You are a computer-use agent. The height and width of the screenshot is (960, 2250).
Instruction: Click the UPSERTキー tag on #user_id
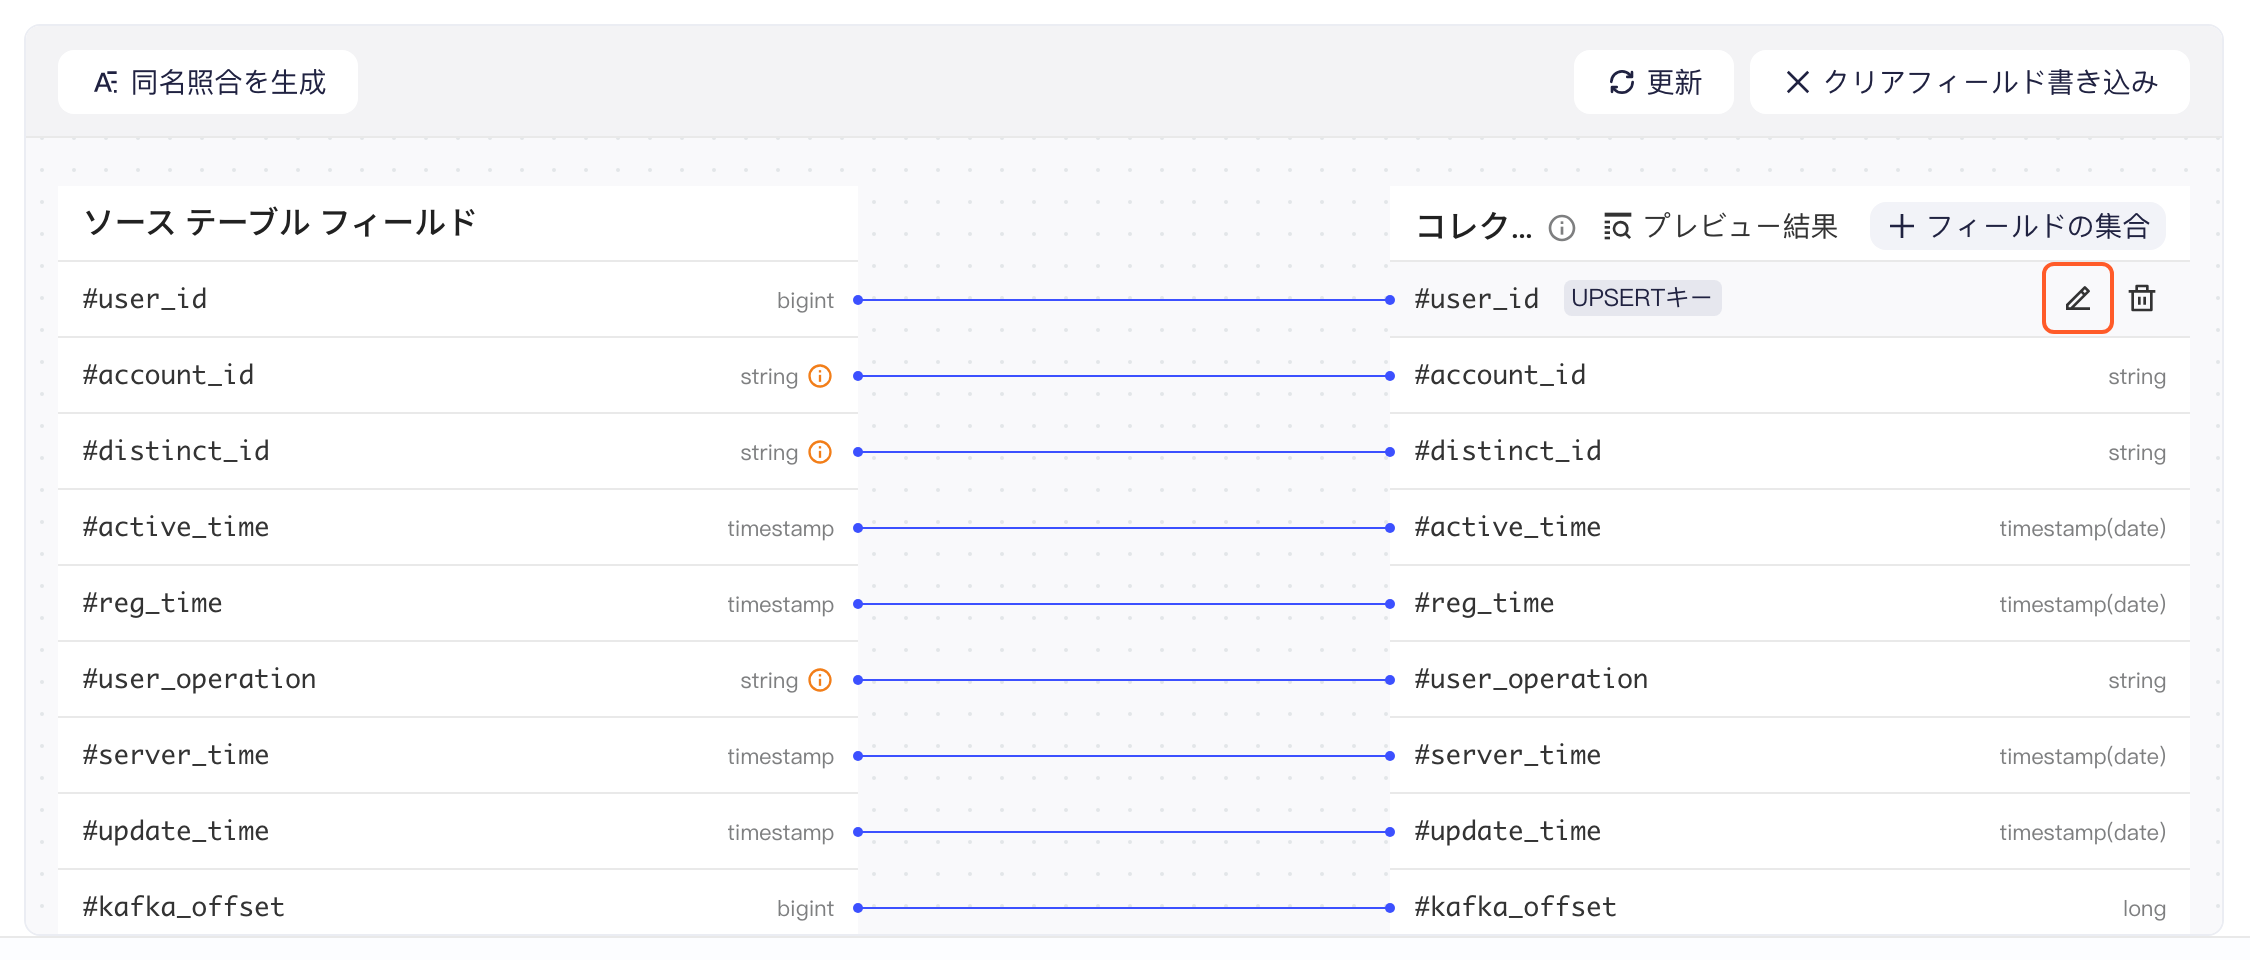1642,298
